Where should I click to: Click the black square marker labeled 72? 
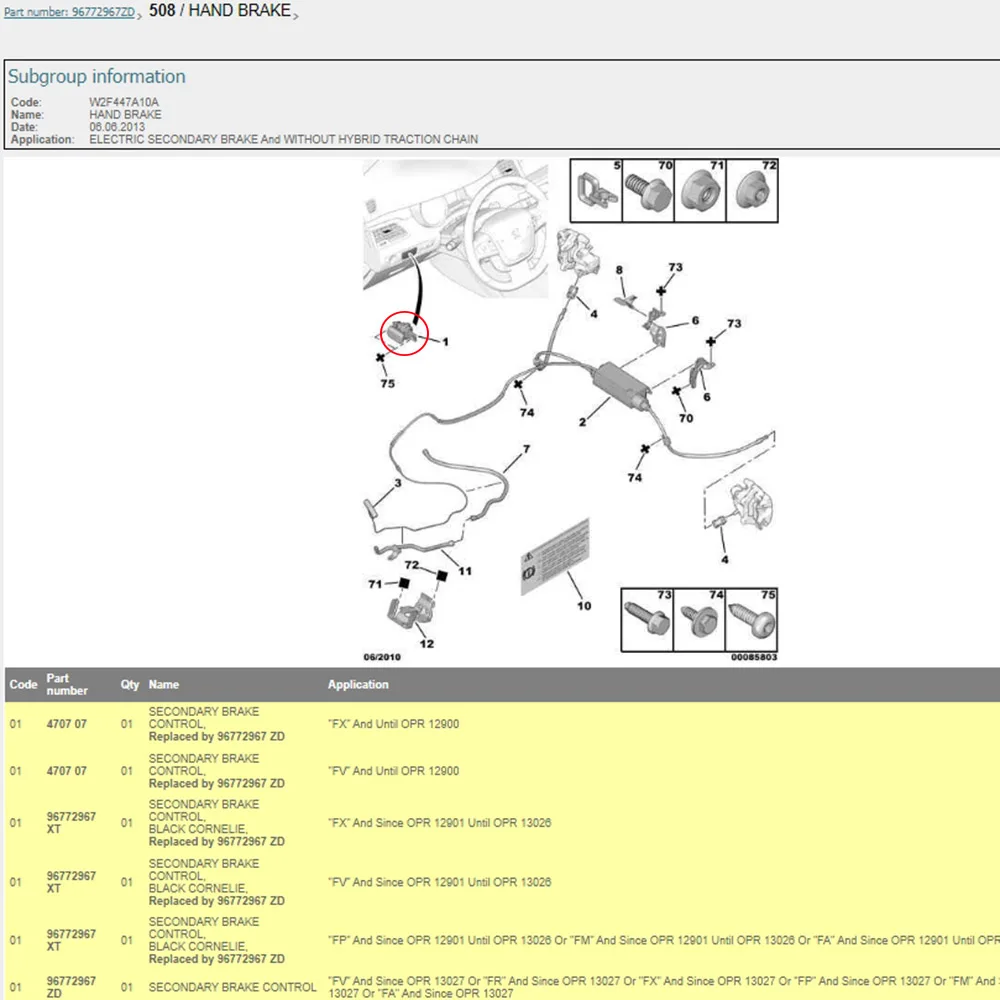point(442,575)
